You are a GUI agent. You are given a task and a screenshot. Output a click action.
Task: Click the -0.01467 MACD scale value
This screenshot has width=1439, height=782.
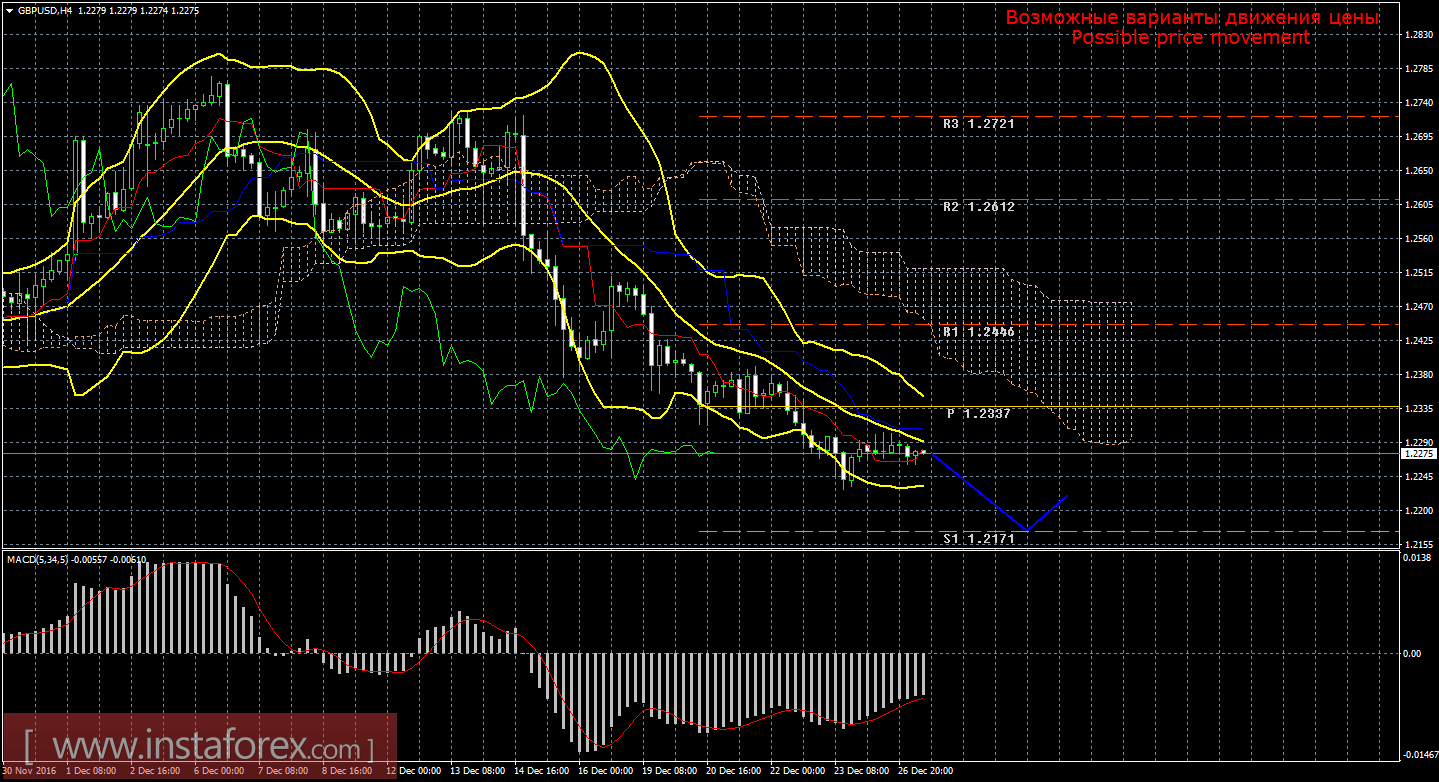(x=1416, y=755)
